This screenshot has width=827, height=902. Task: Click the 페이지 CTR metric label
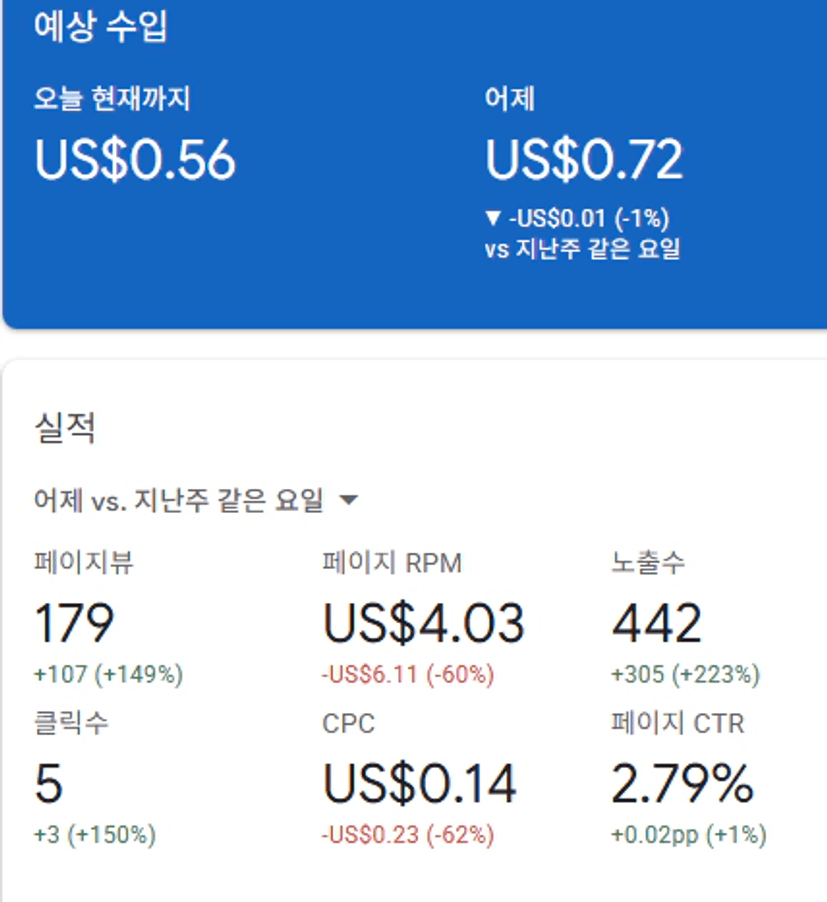tap(678, 723)
